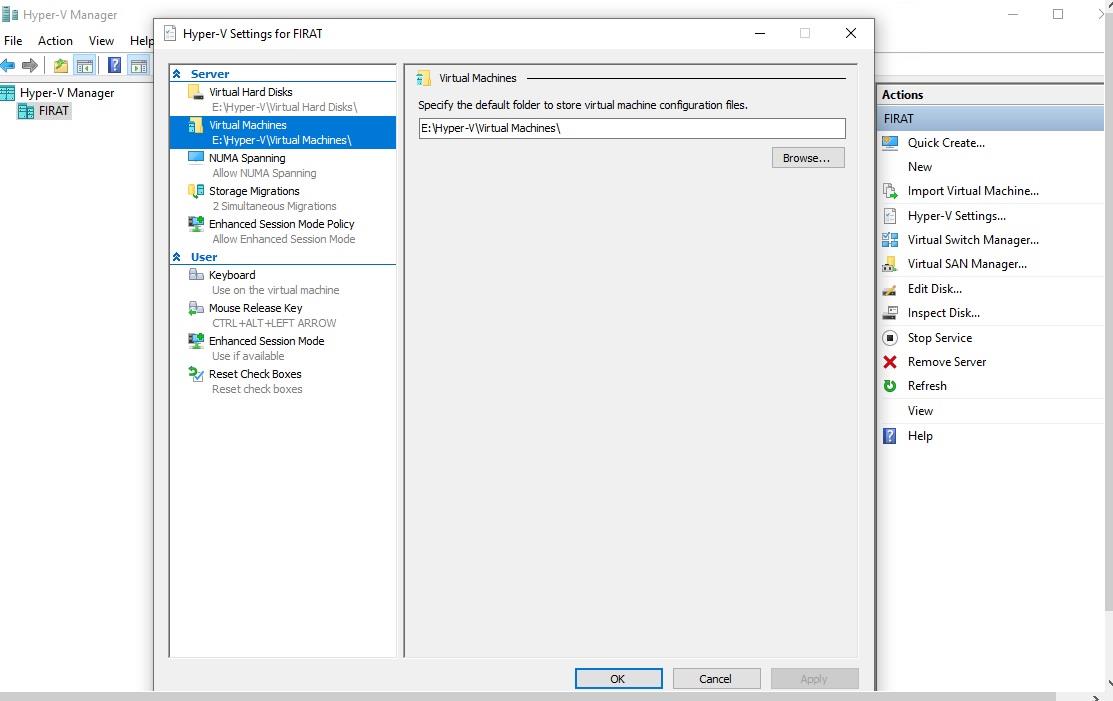This screenshot has width=1113, height=701.
Task: Click the Quick Create icon in Actions
Action: pyautogui.click(x=890, y=143)
